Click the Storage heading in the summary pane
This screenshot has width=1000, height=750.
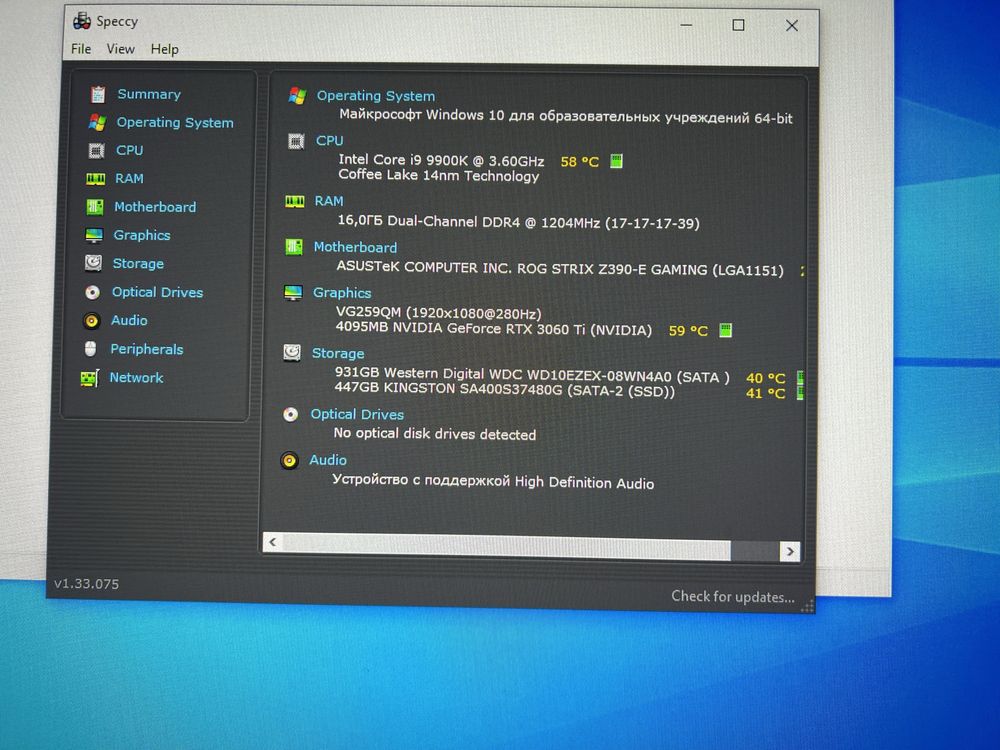[x=338, y=353]
